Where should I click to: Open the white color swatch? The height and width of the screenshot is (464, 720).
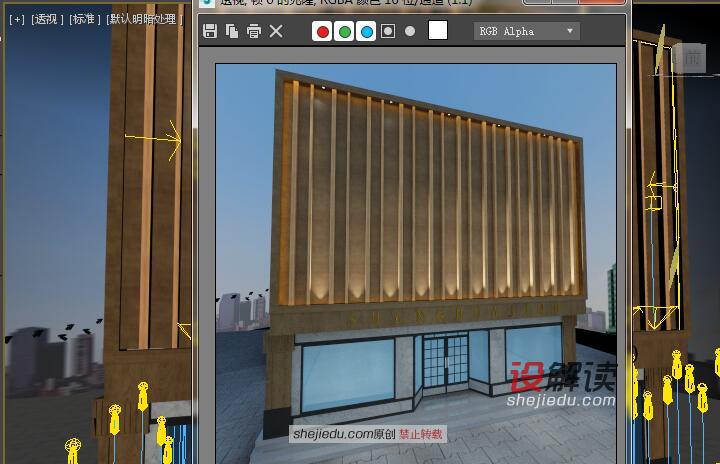pyautogui.click(x=438, y=30)
